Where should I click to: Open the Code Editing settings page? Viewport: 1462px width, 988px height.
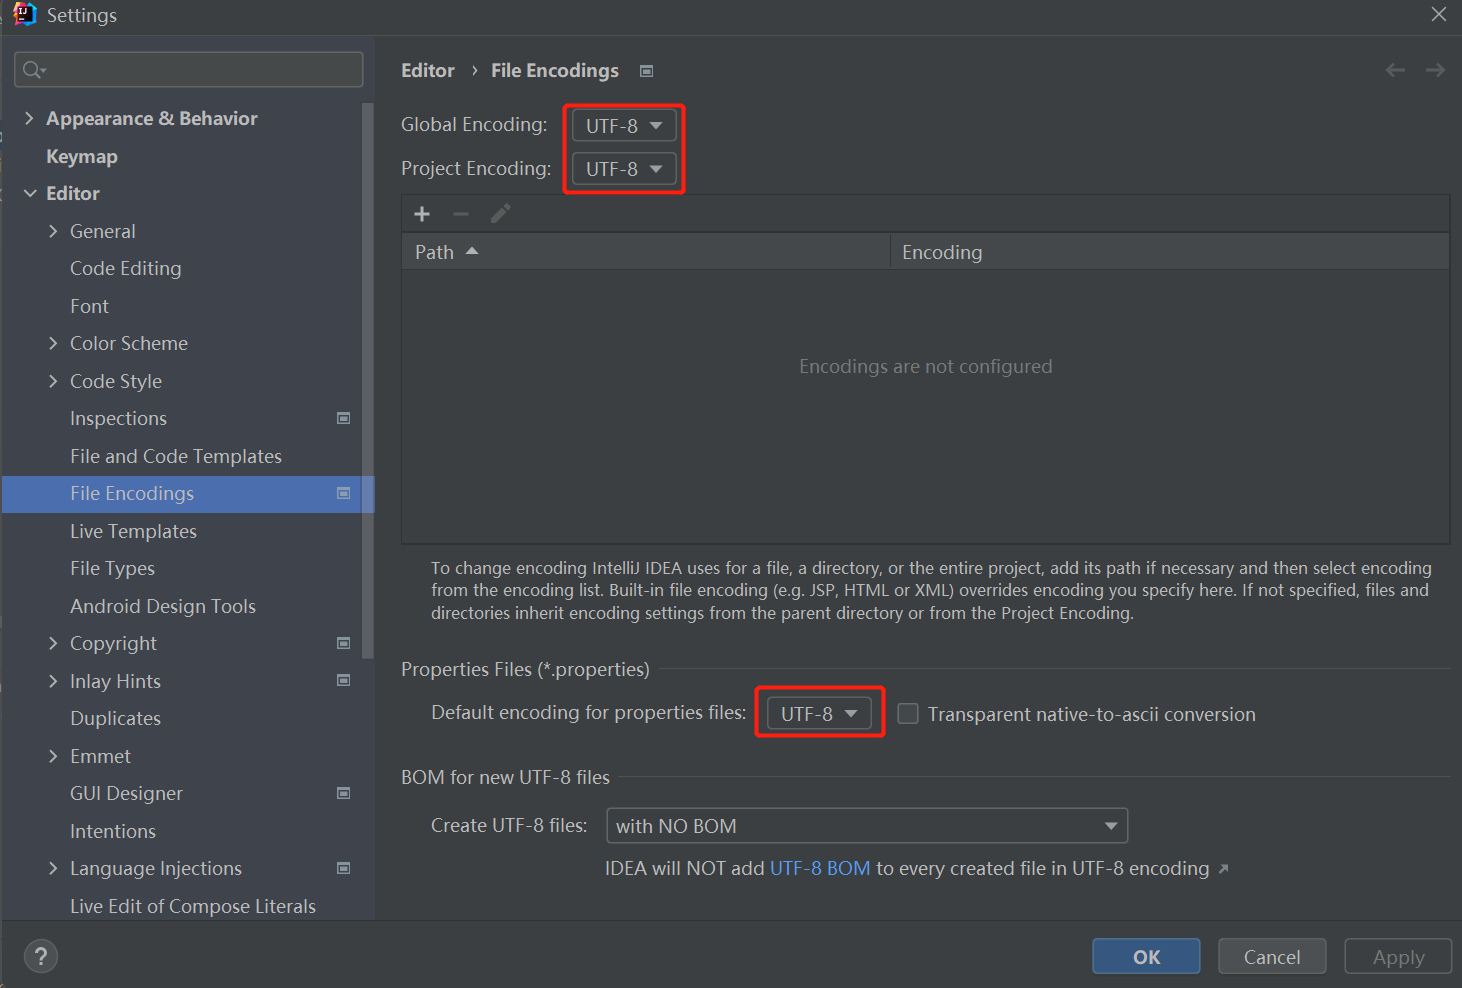pyautogui.click(x=126, y=268)
